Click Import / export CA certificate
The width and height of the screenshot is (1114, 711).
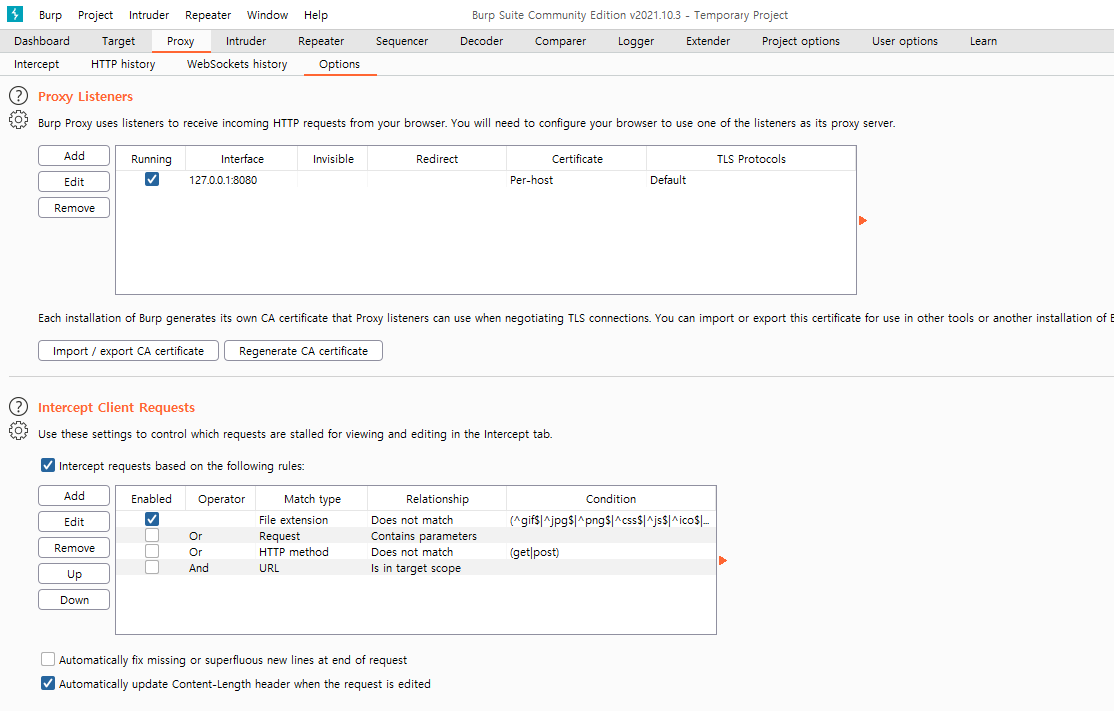pos(129,351)
